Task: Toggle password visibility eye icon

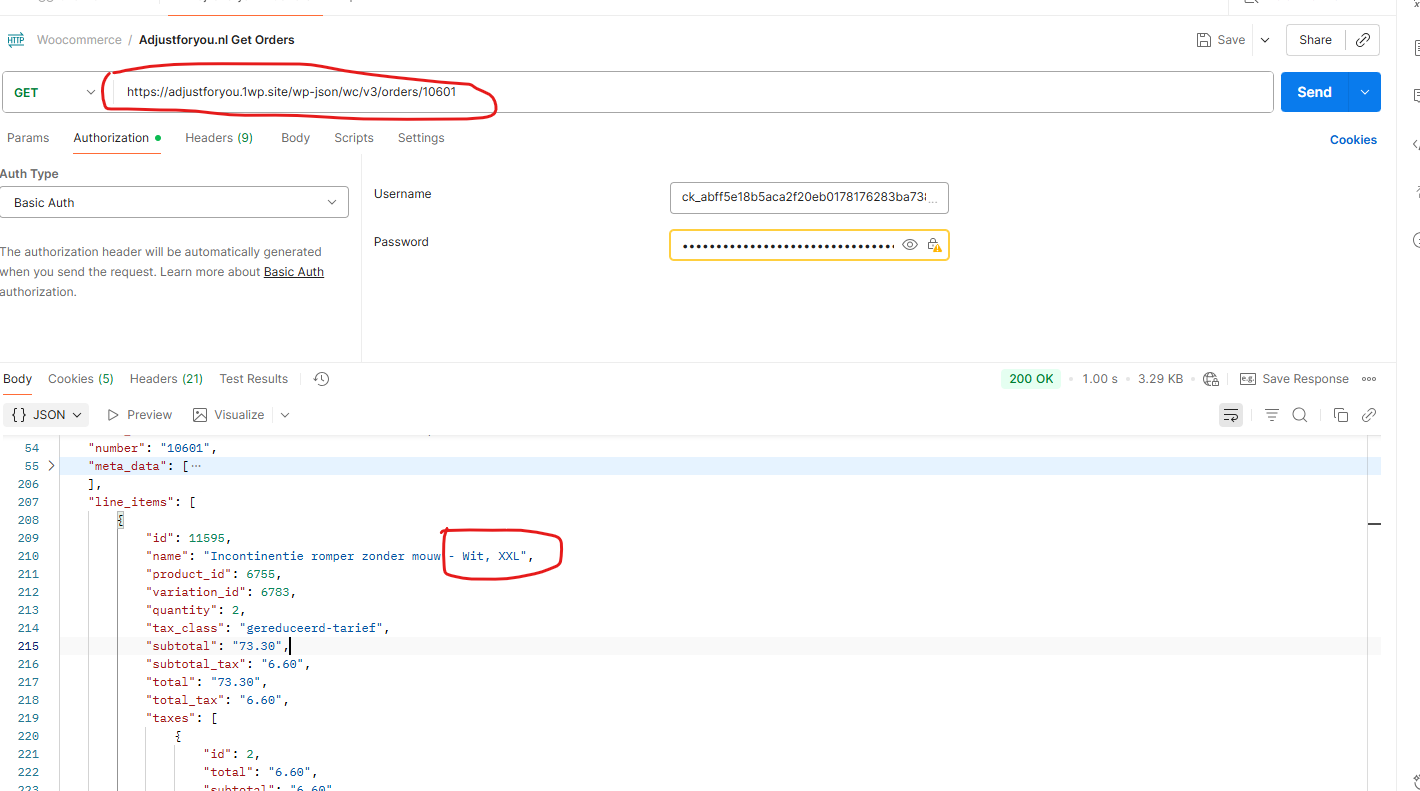Action: [x=910, y=245]
